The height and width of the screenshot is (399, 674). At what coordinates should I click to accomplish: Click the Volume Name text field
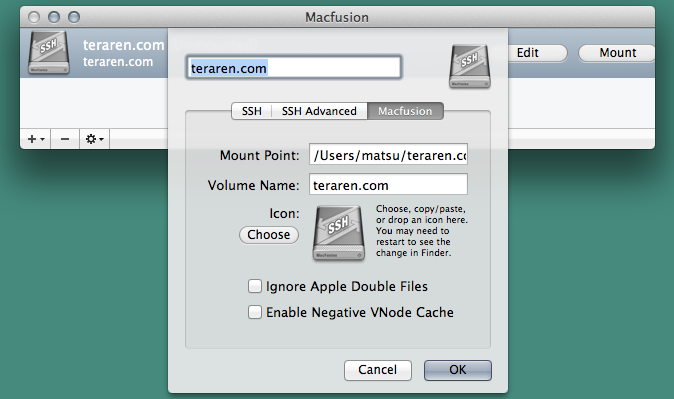pos(388,184)
